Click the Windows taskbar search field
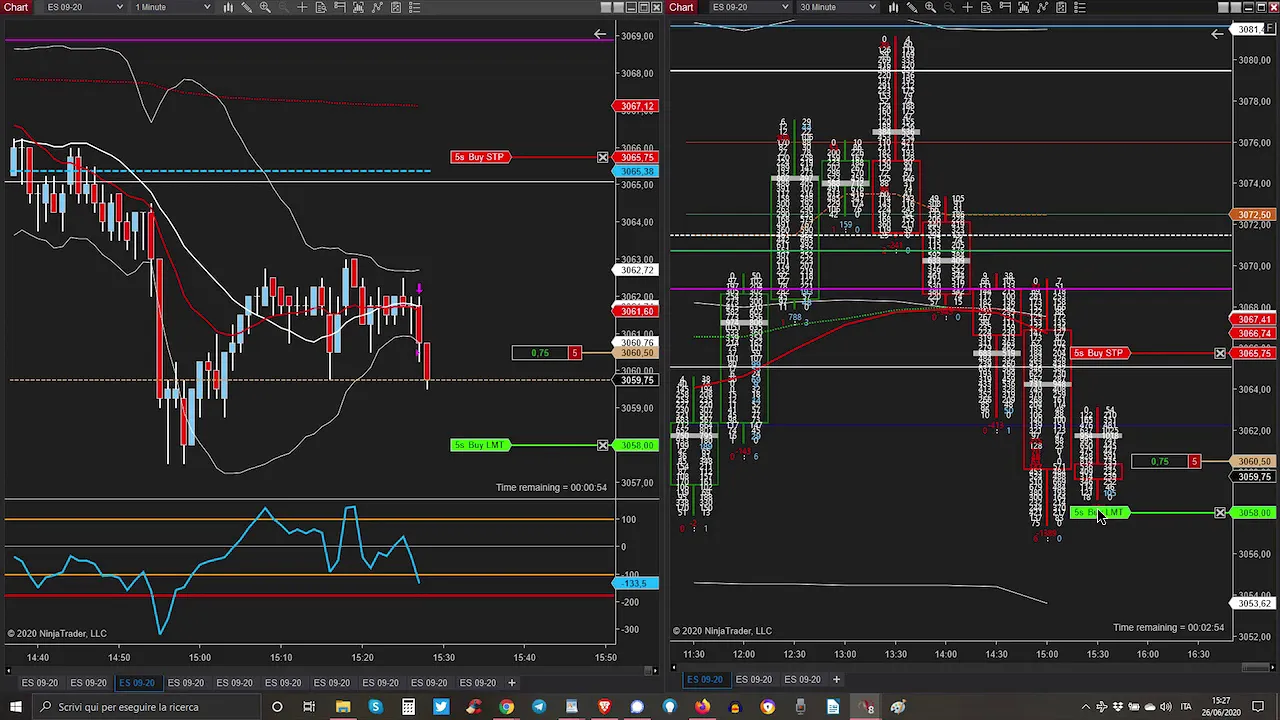1280x720 pixels. 145,707
